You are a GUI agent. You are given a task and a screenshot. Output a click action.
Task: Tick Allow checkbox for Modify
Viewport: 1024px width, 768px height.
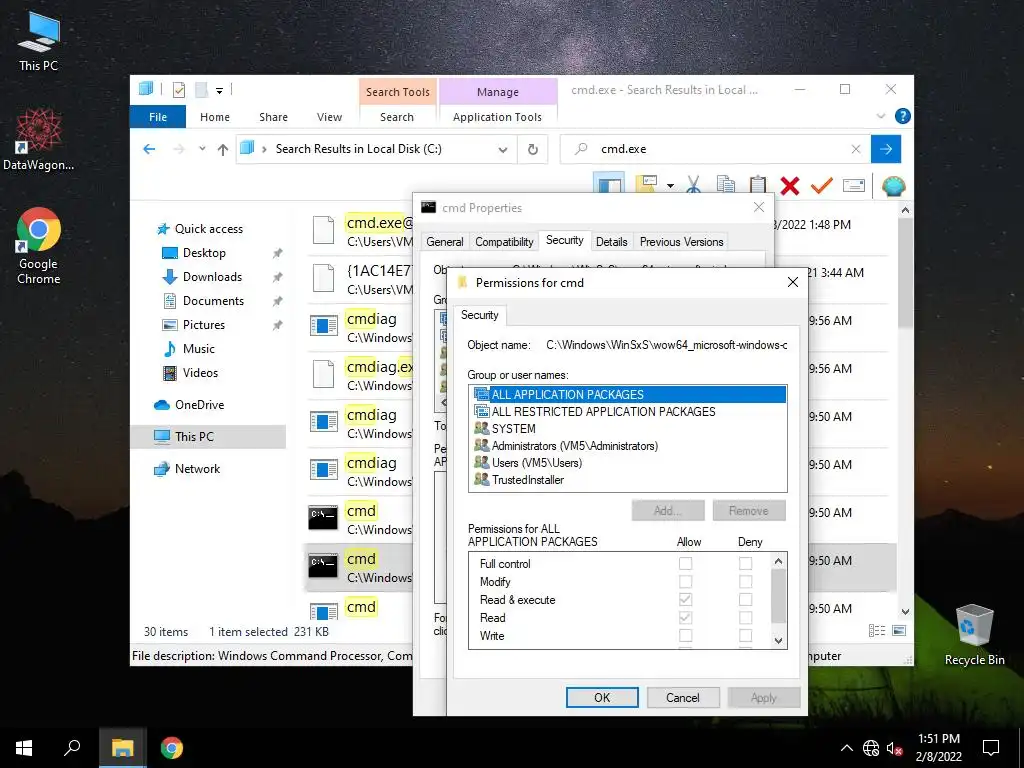click(x=685, y=581)
